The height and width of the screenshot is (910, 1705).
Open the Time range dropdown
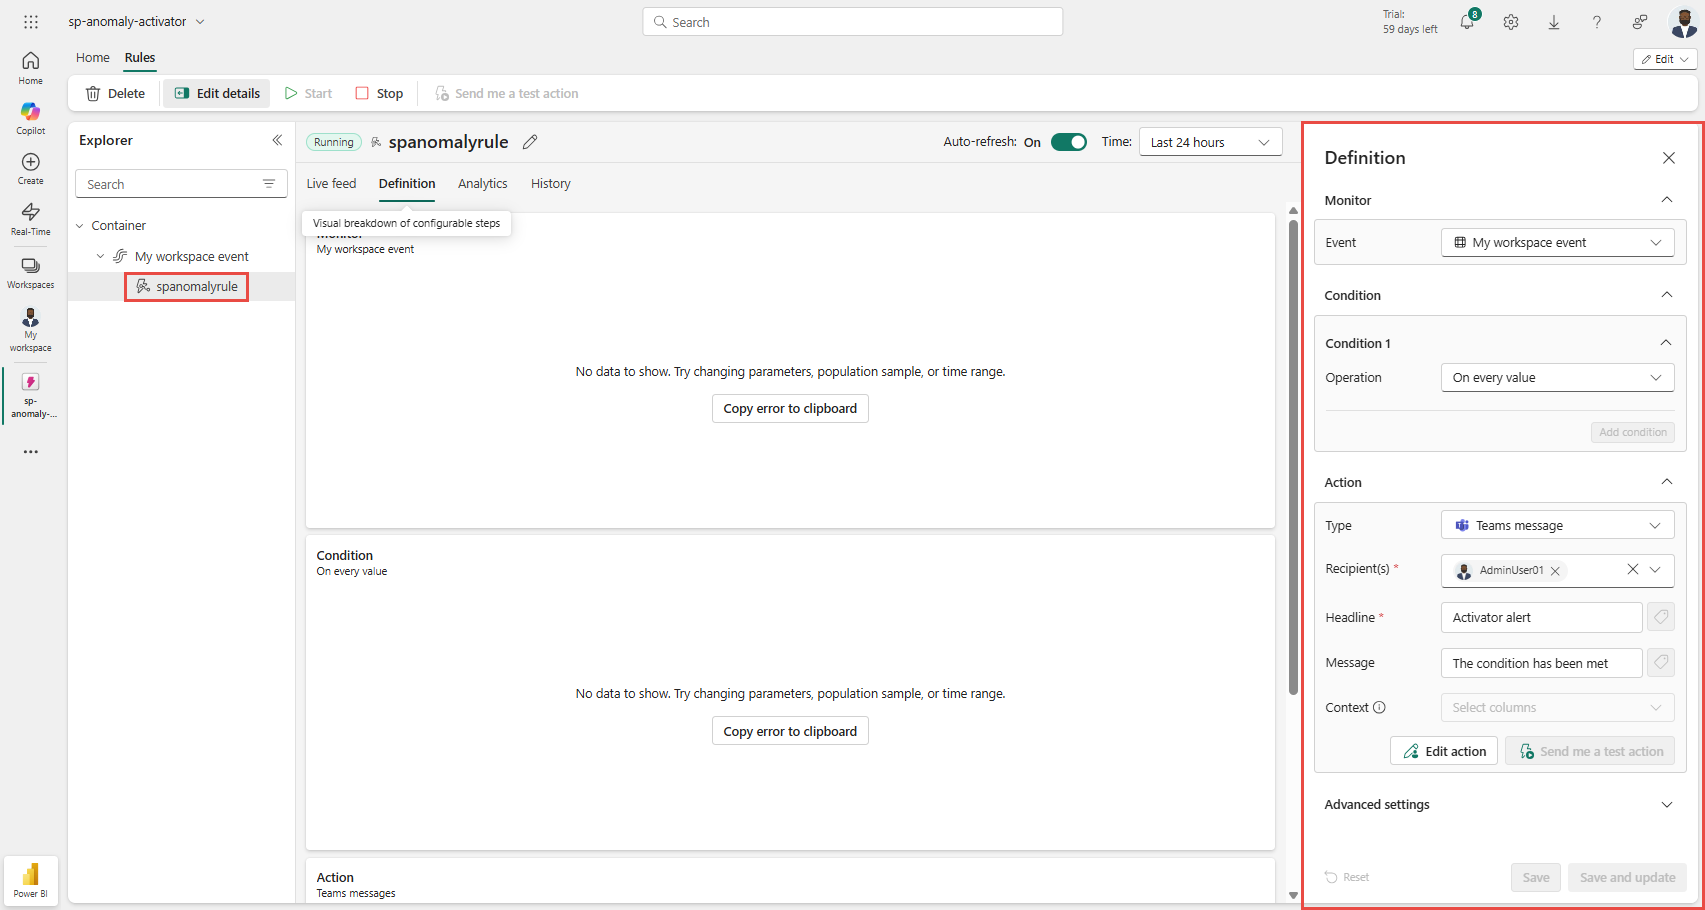[1210, 142]
